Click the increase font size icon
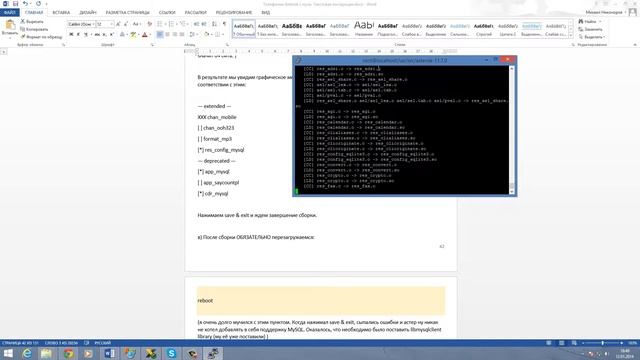The width and height of the screenshot is (640, 360). click(x=118, y=24)
